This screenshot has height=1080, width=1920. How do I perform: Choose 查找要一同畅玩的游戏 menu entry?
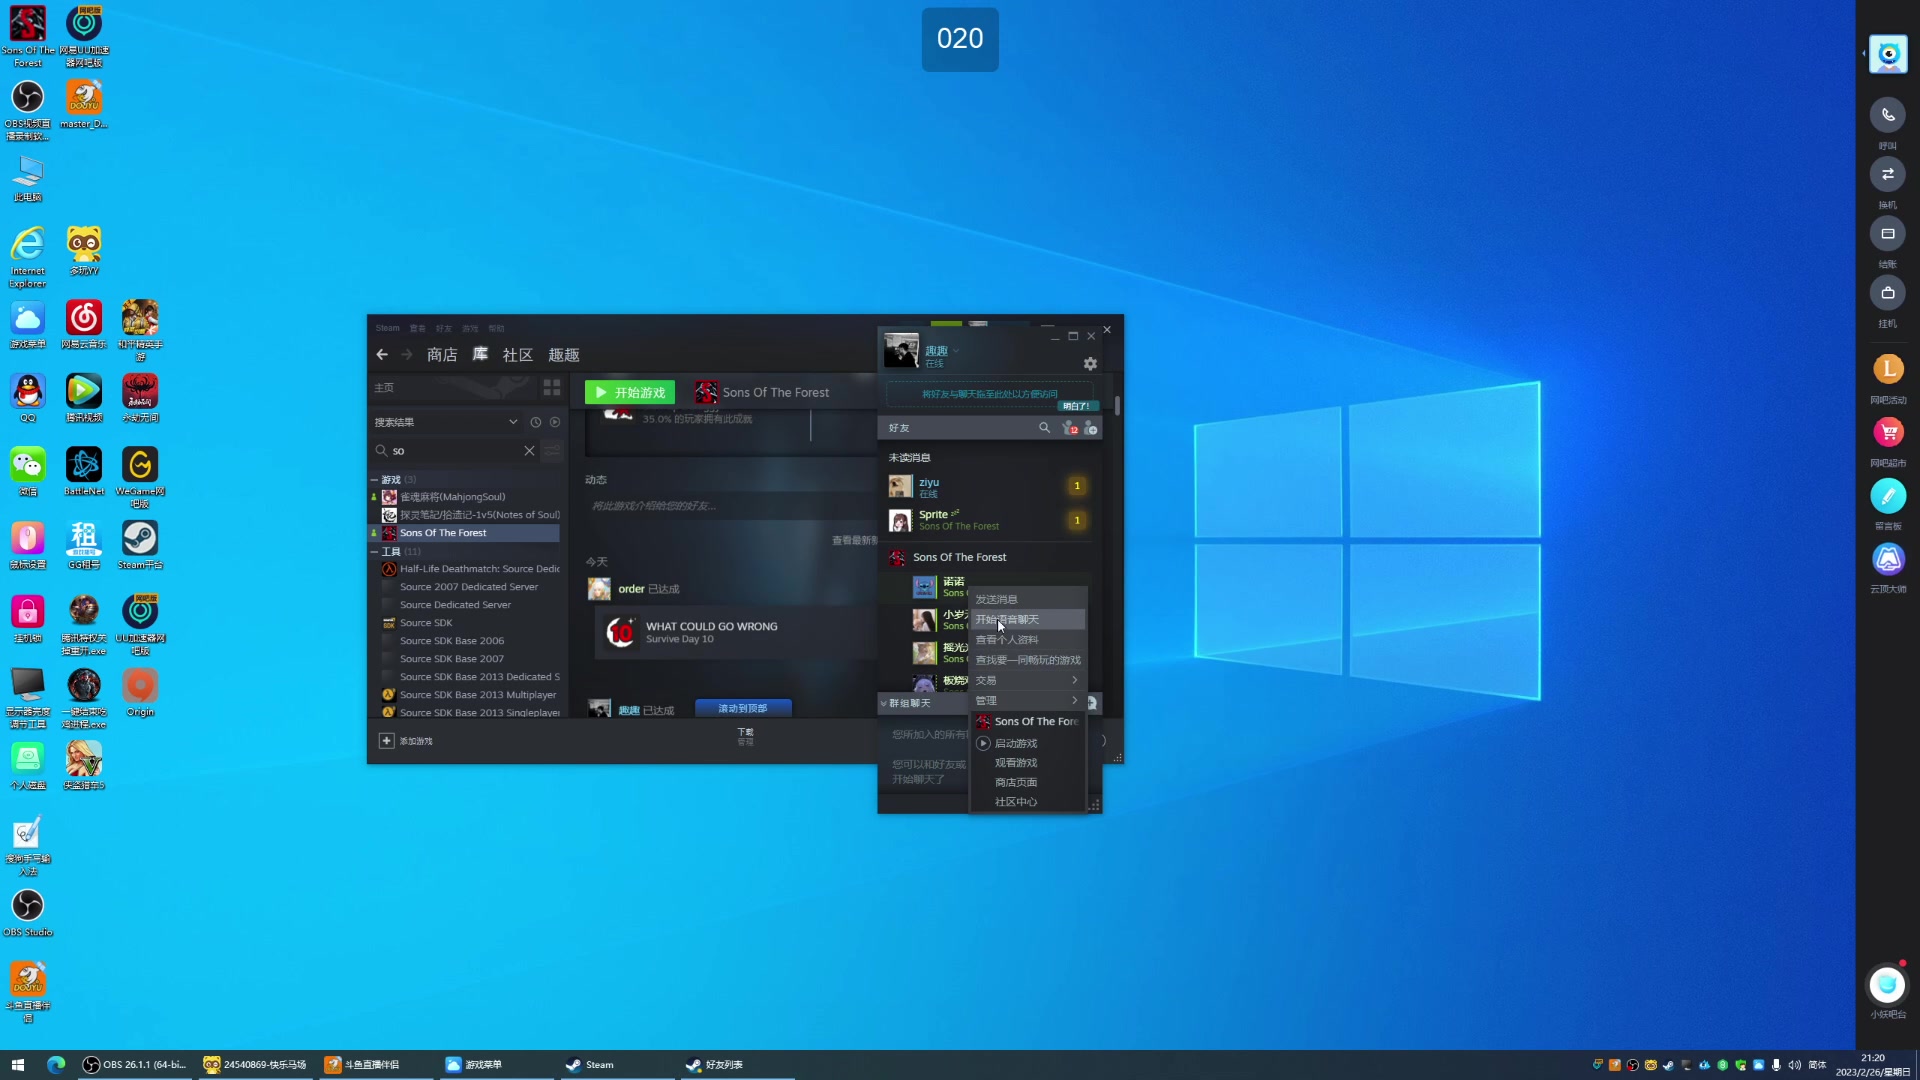pos(1028,660)
